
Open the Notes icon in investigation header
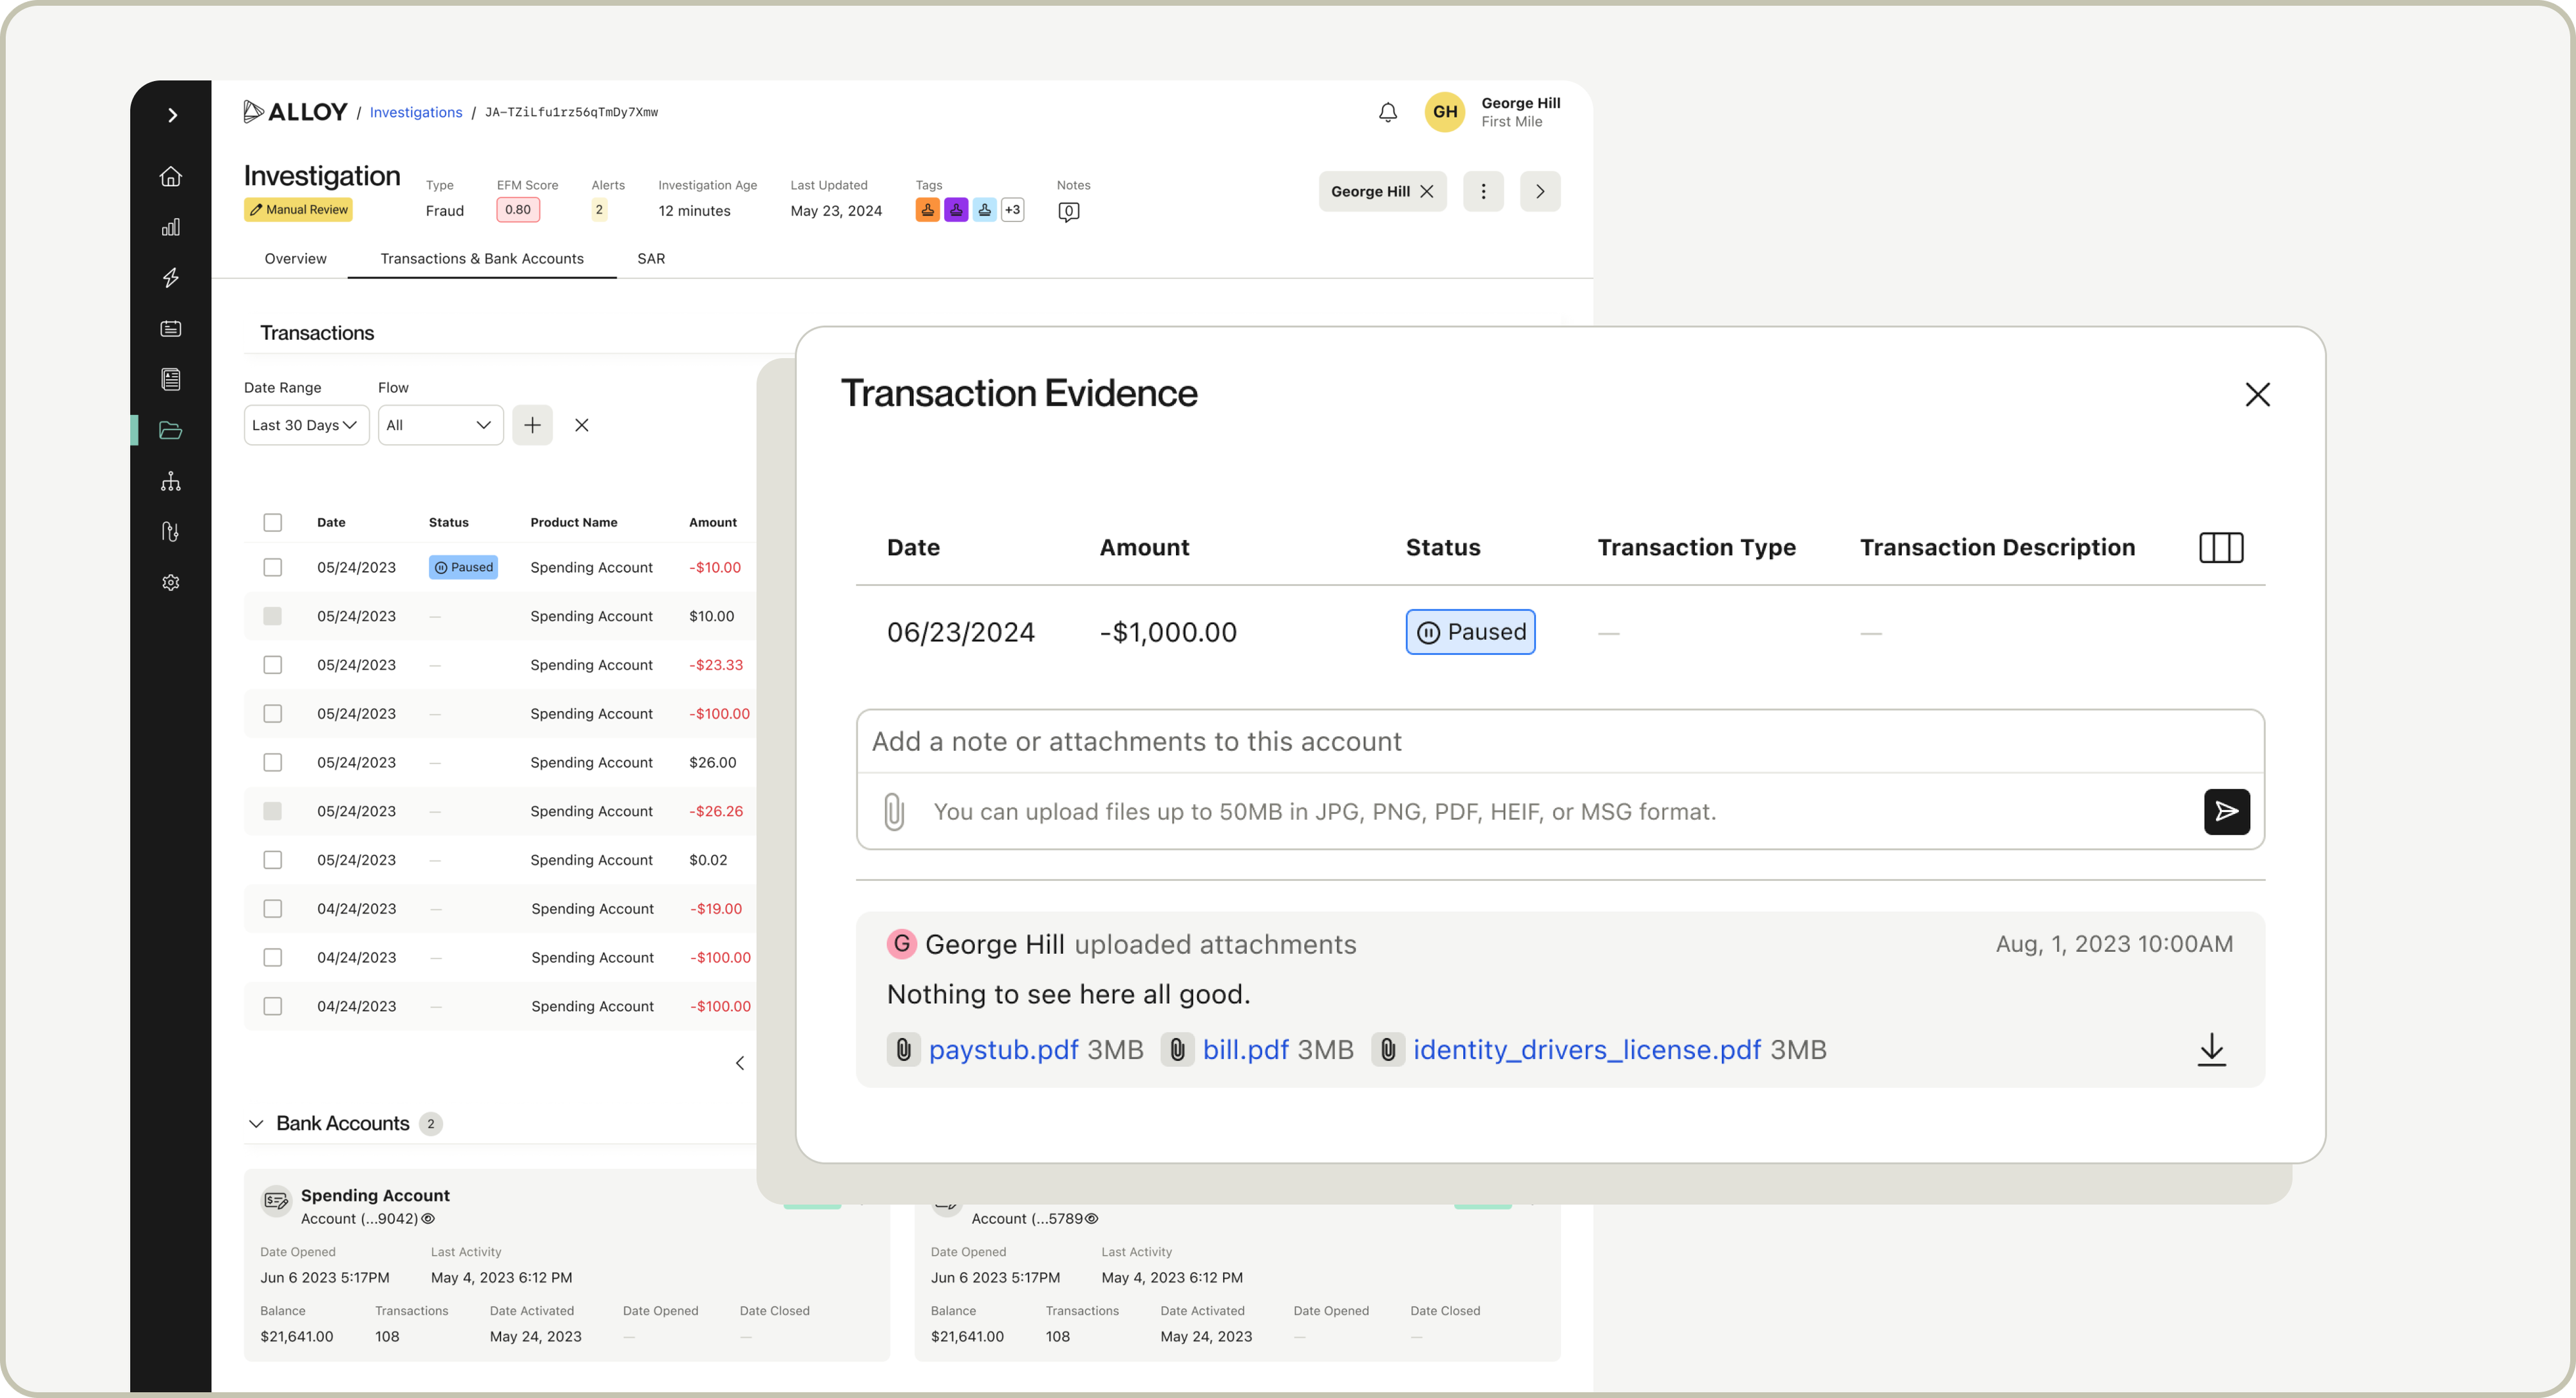(x=1068, y=211)
